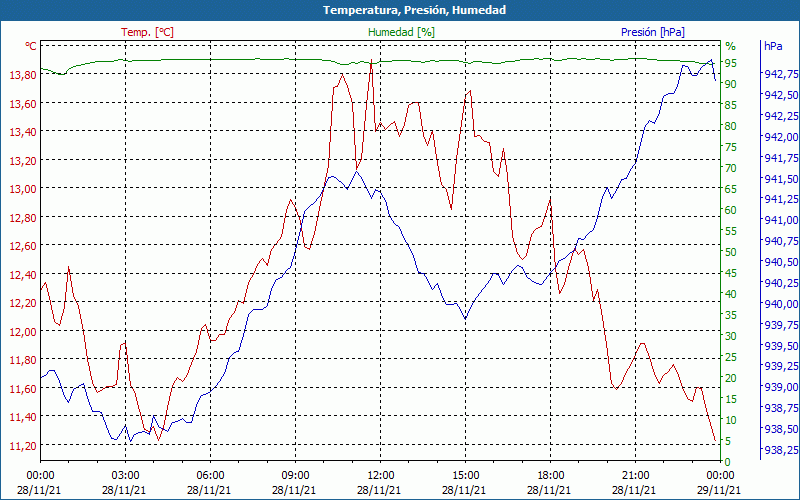Viewport: 800px width, 500px height.
Task: Click the '13,00' temperature axis value
Action: (23, 189)
